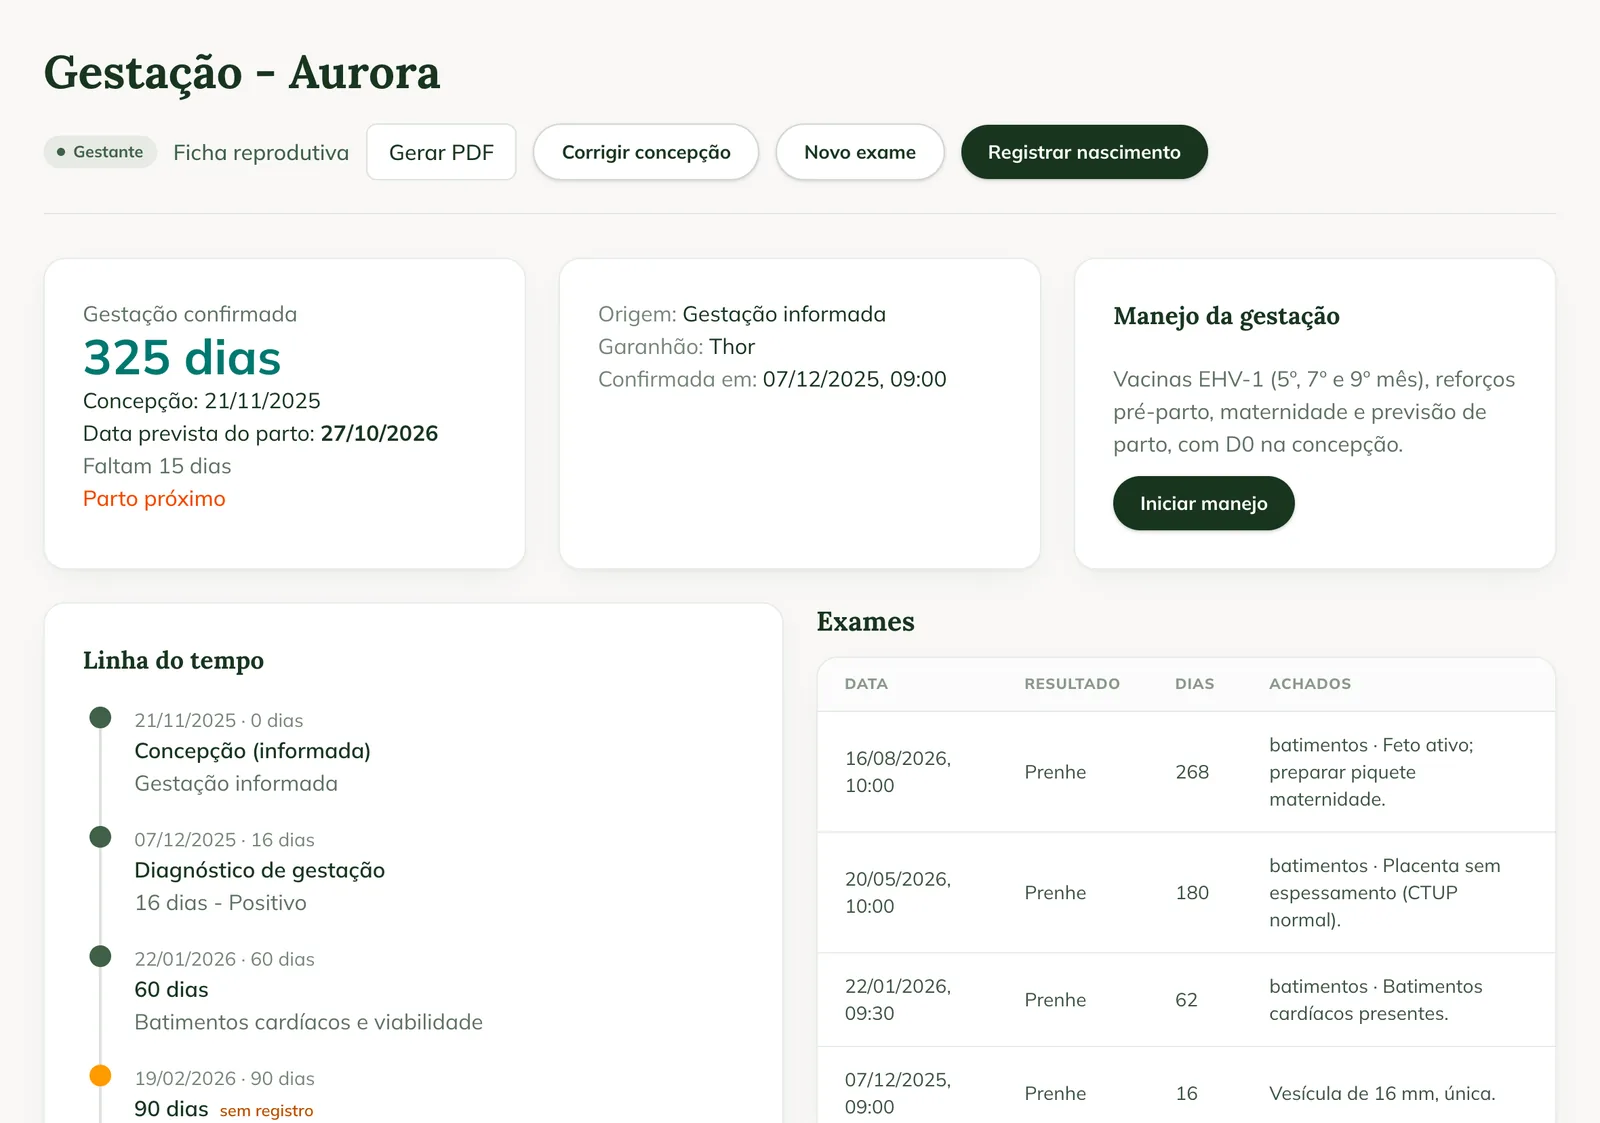
Task: Open the Corrigir concepção dialog
Action: [x=646, y=152]
